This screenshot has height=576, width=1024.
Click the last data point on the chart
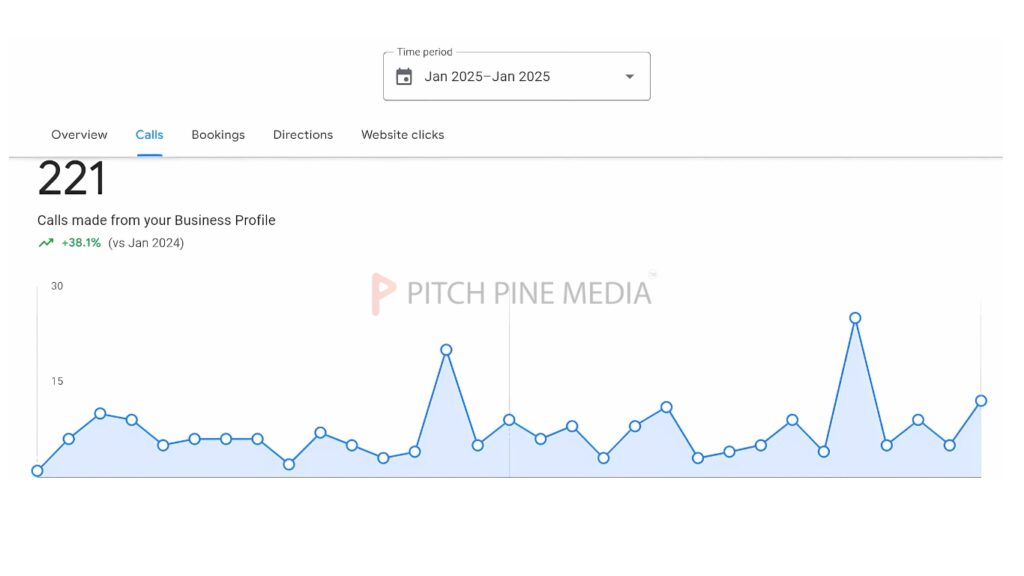981,401
